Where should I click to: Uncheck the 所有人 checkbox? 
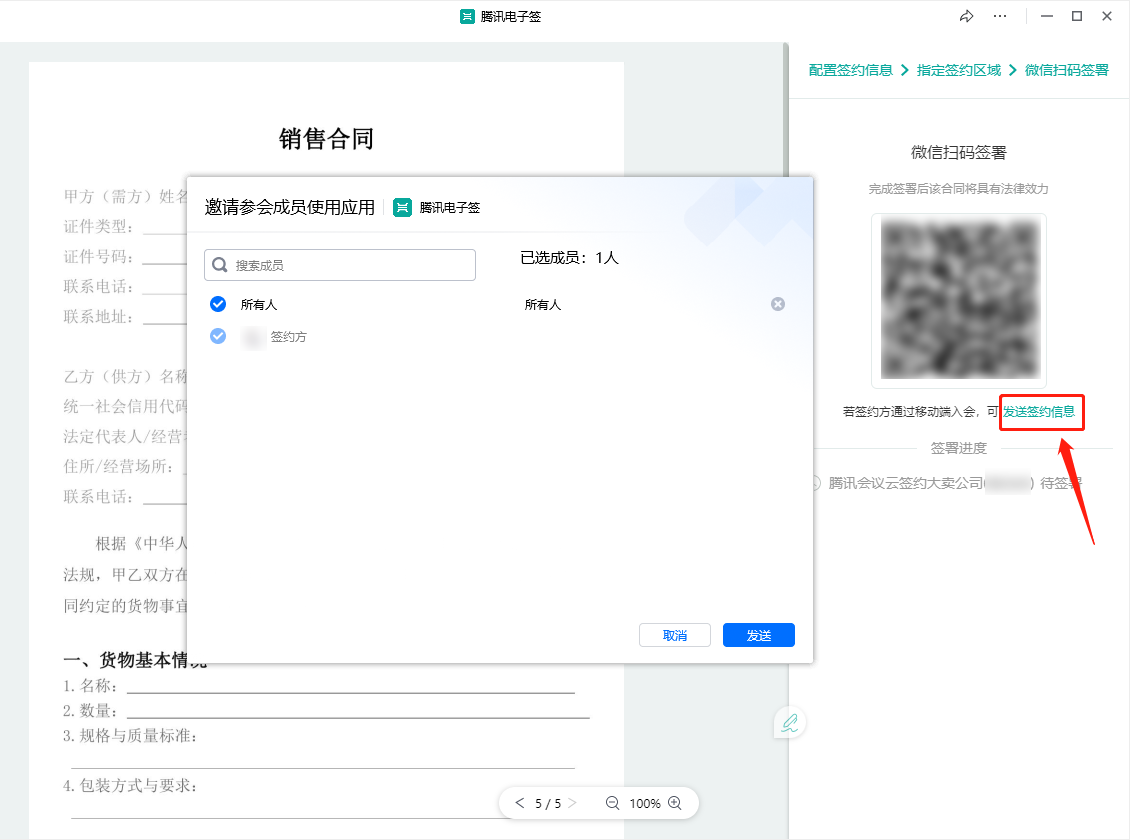(x=218, y=304)
